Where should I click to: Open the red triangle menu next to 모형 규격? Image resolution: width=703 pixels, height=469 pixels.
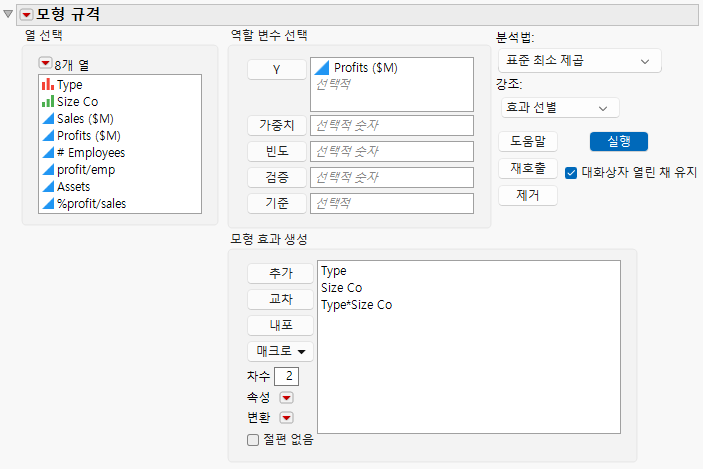(26, 15)
